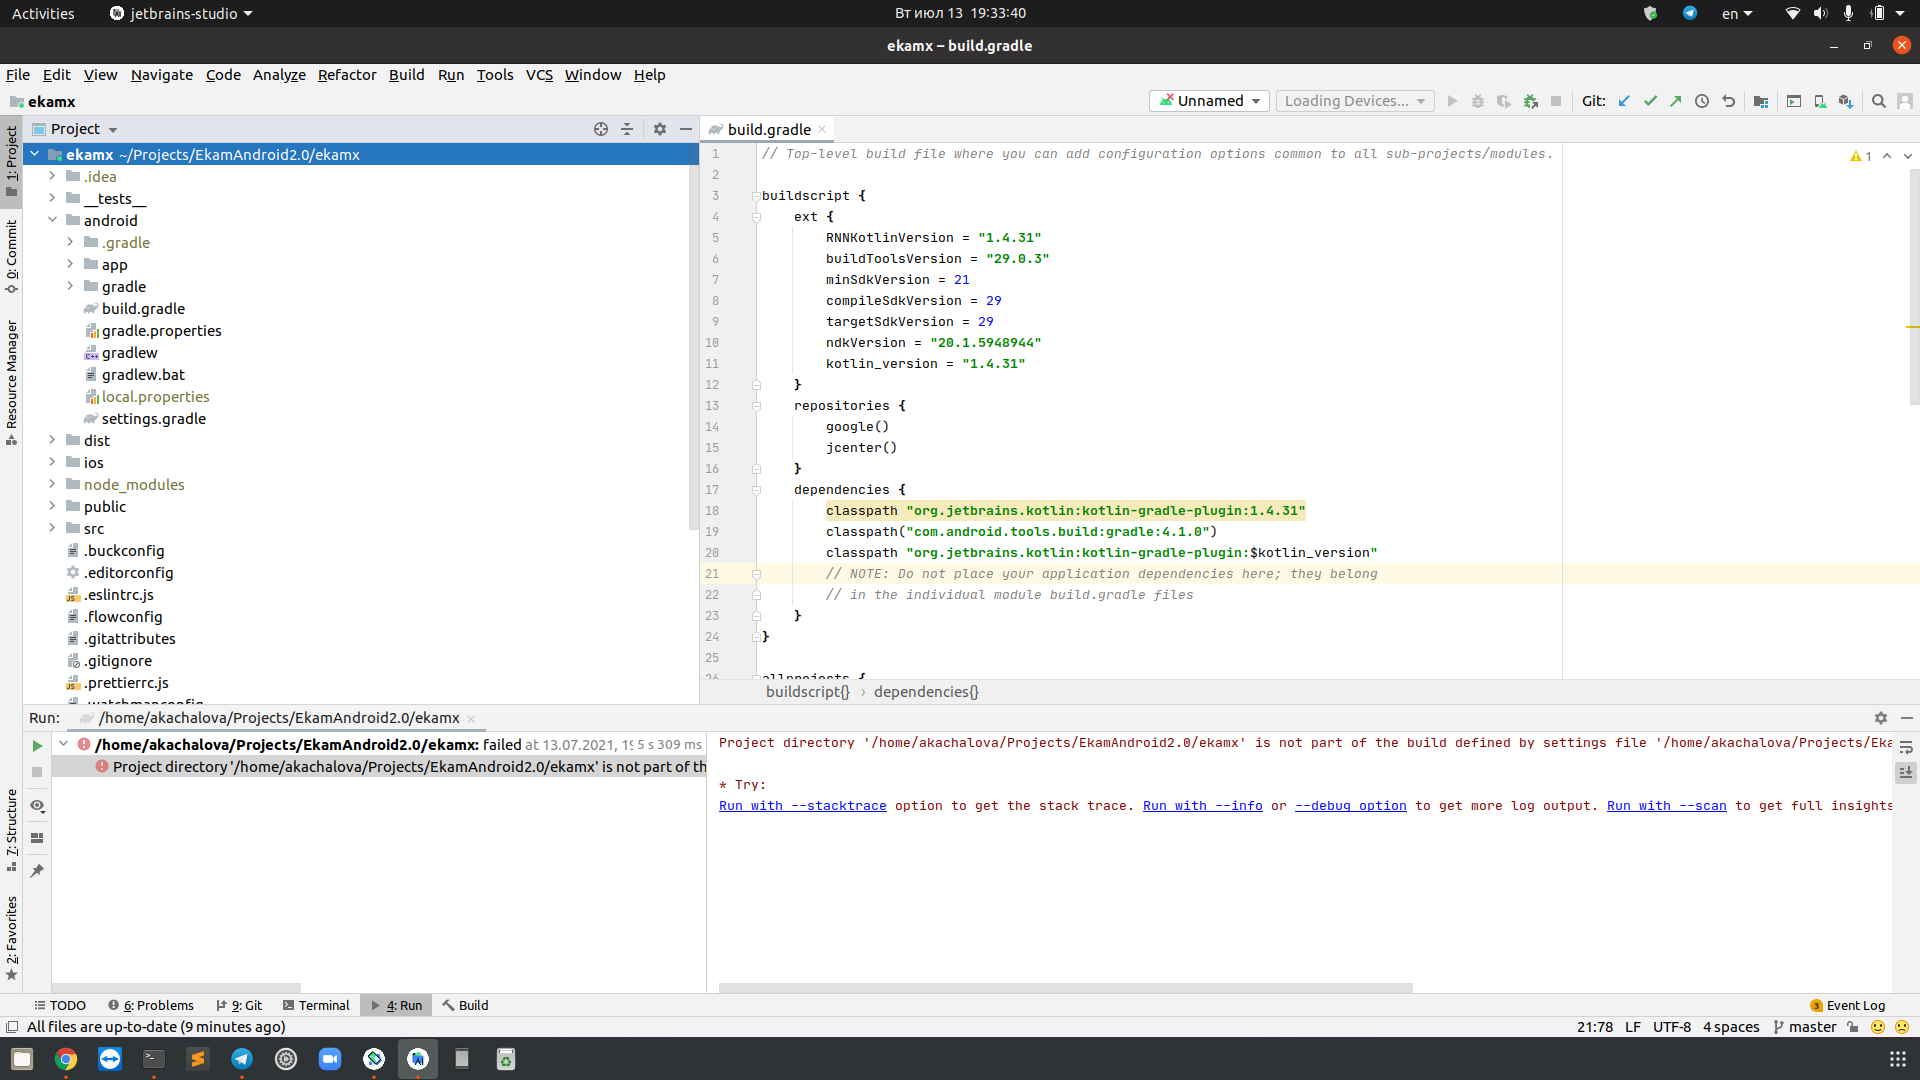Open the VCS menu
This screenshot has width=1920, height=1080.
tap(539, 75)
